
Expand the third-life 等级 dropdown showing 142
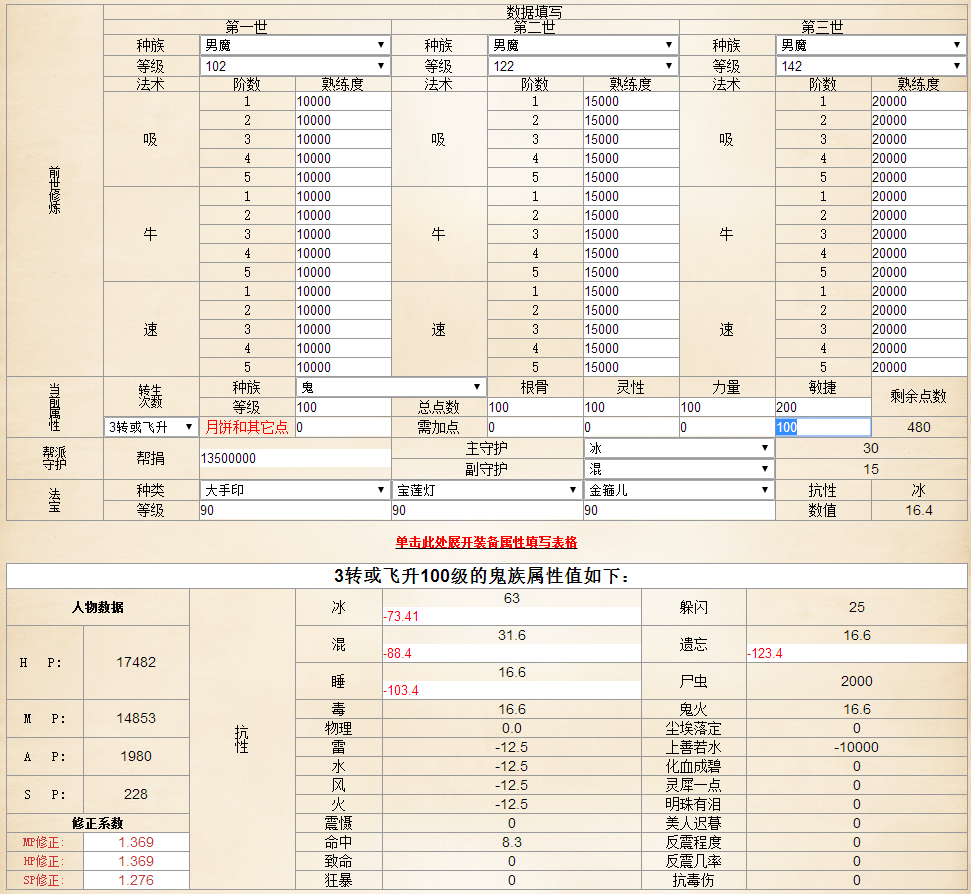point(872,66)
